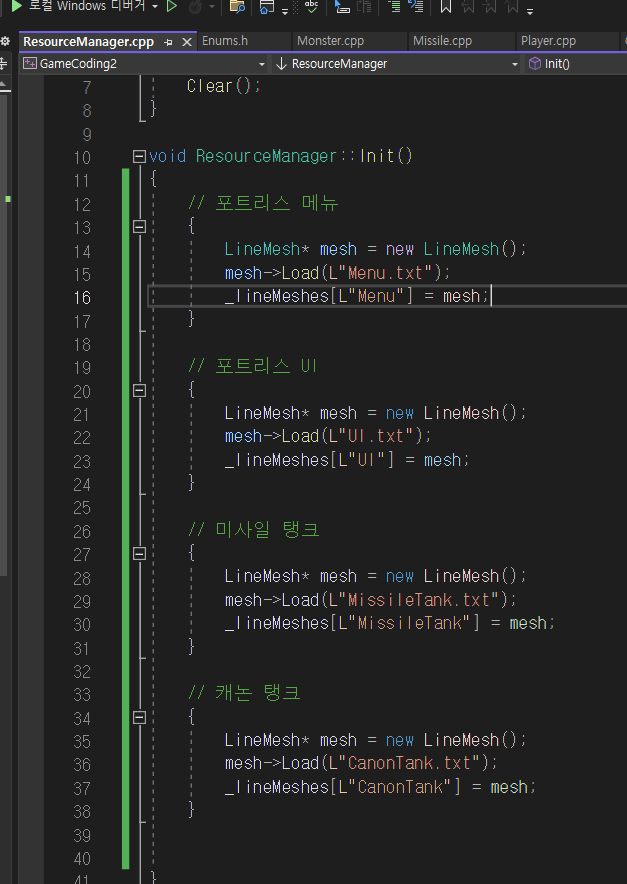This screenshot has width=627, height=884.
Task: Click the Find in Files folder icon
Action: pos(237,7)
